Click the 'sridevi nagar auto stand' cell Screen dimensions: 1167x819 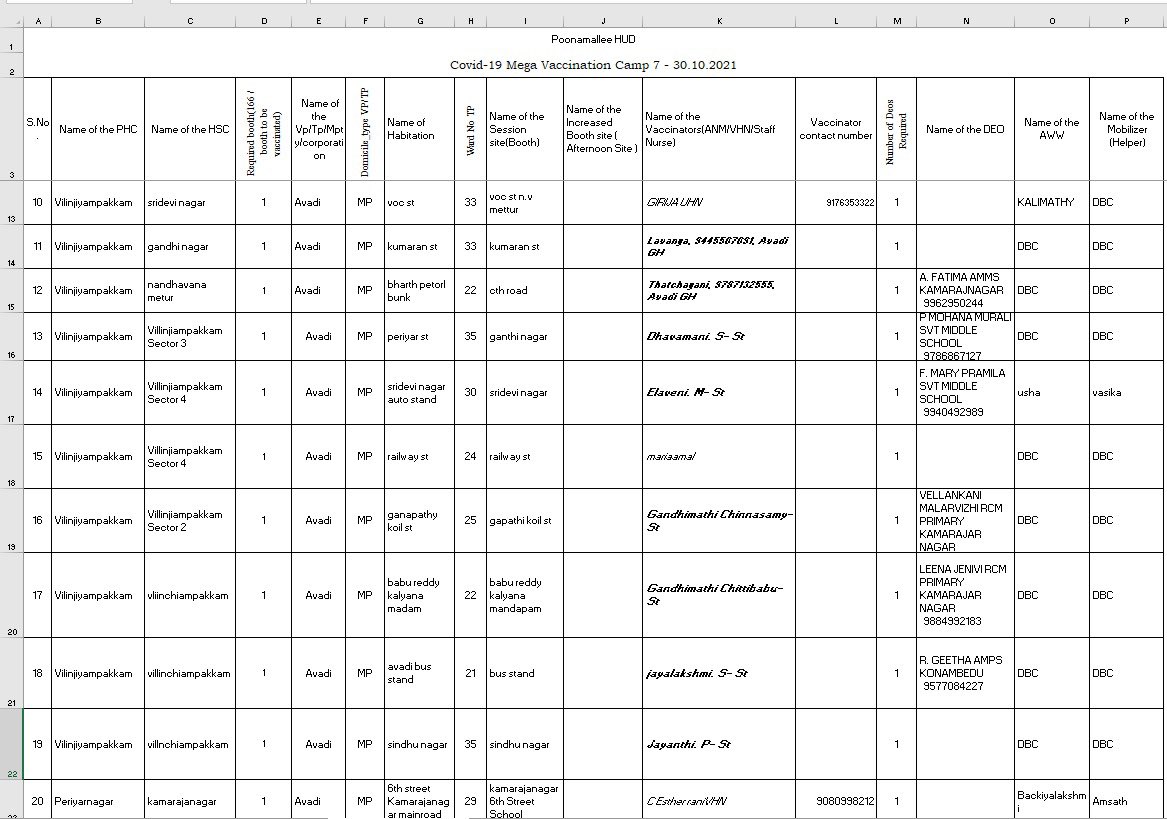tap(420, 392)
